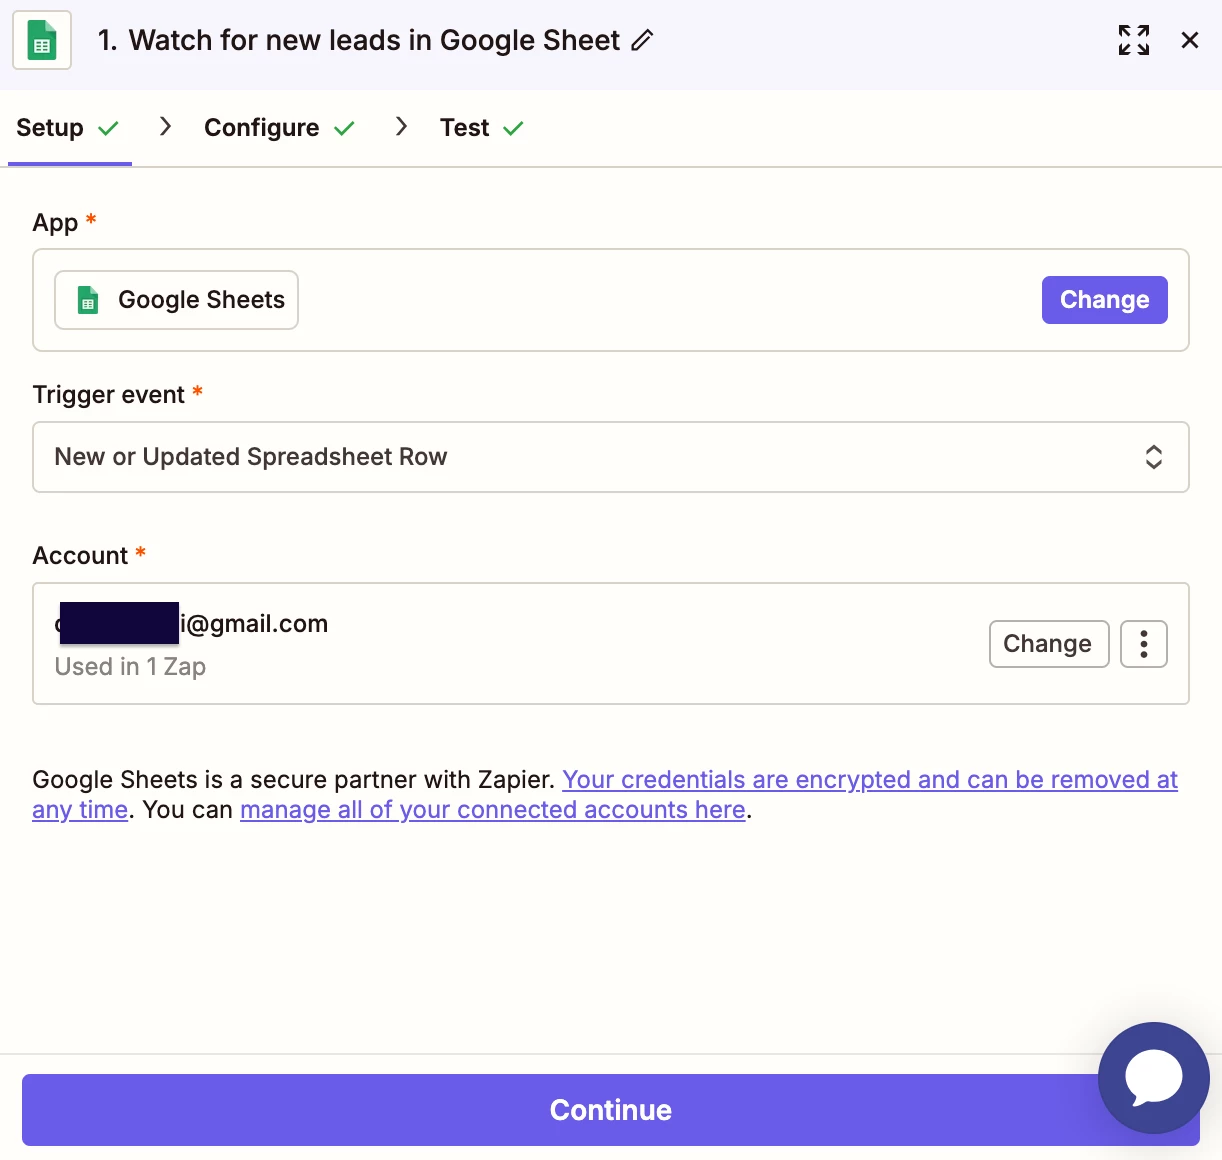Expand the panel to full screen
The image size is (1222, 1160).
(x=1134, y=40)
